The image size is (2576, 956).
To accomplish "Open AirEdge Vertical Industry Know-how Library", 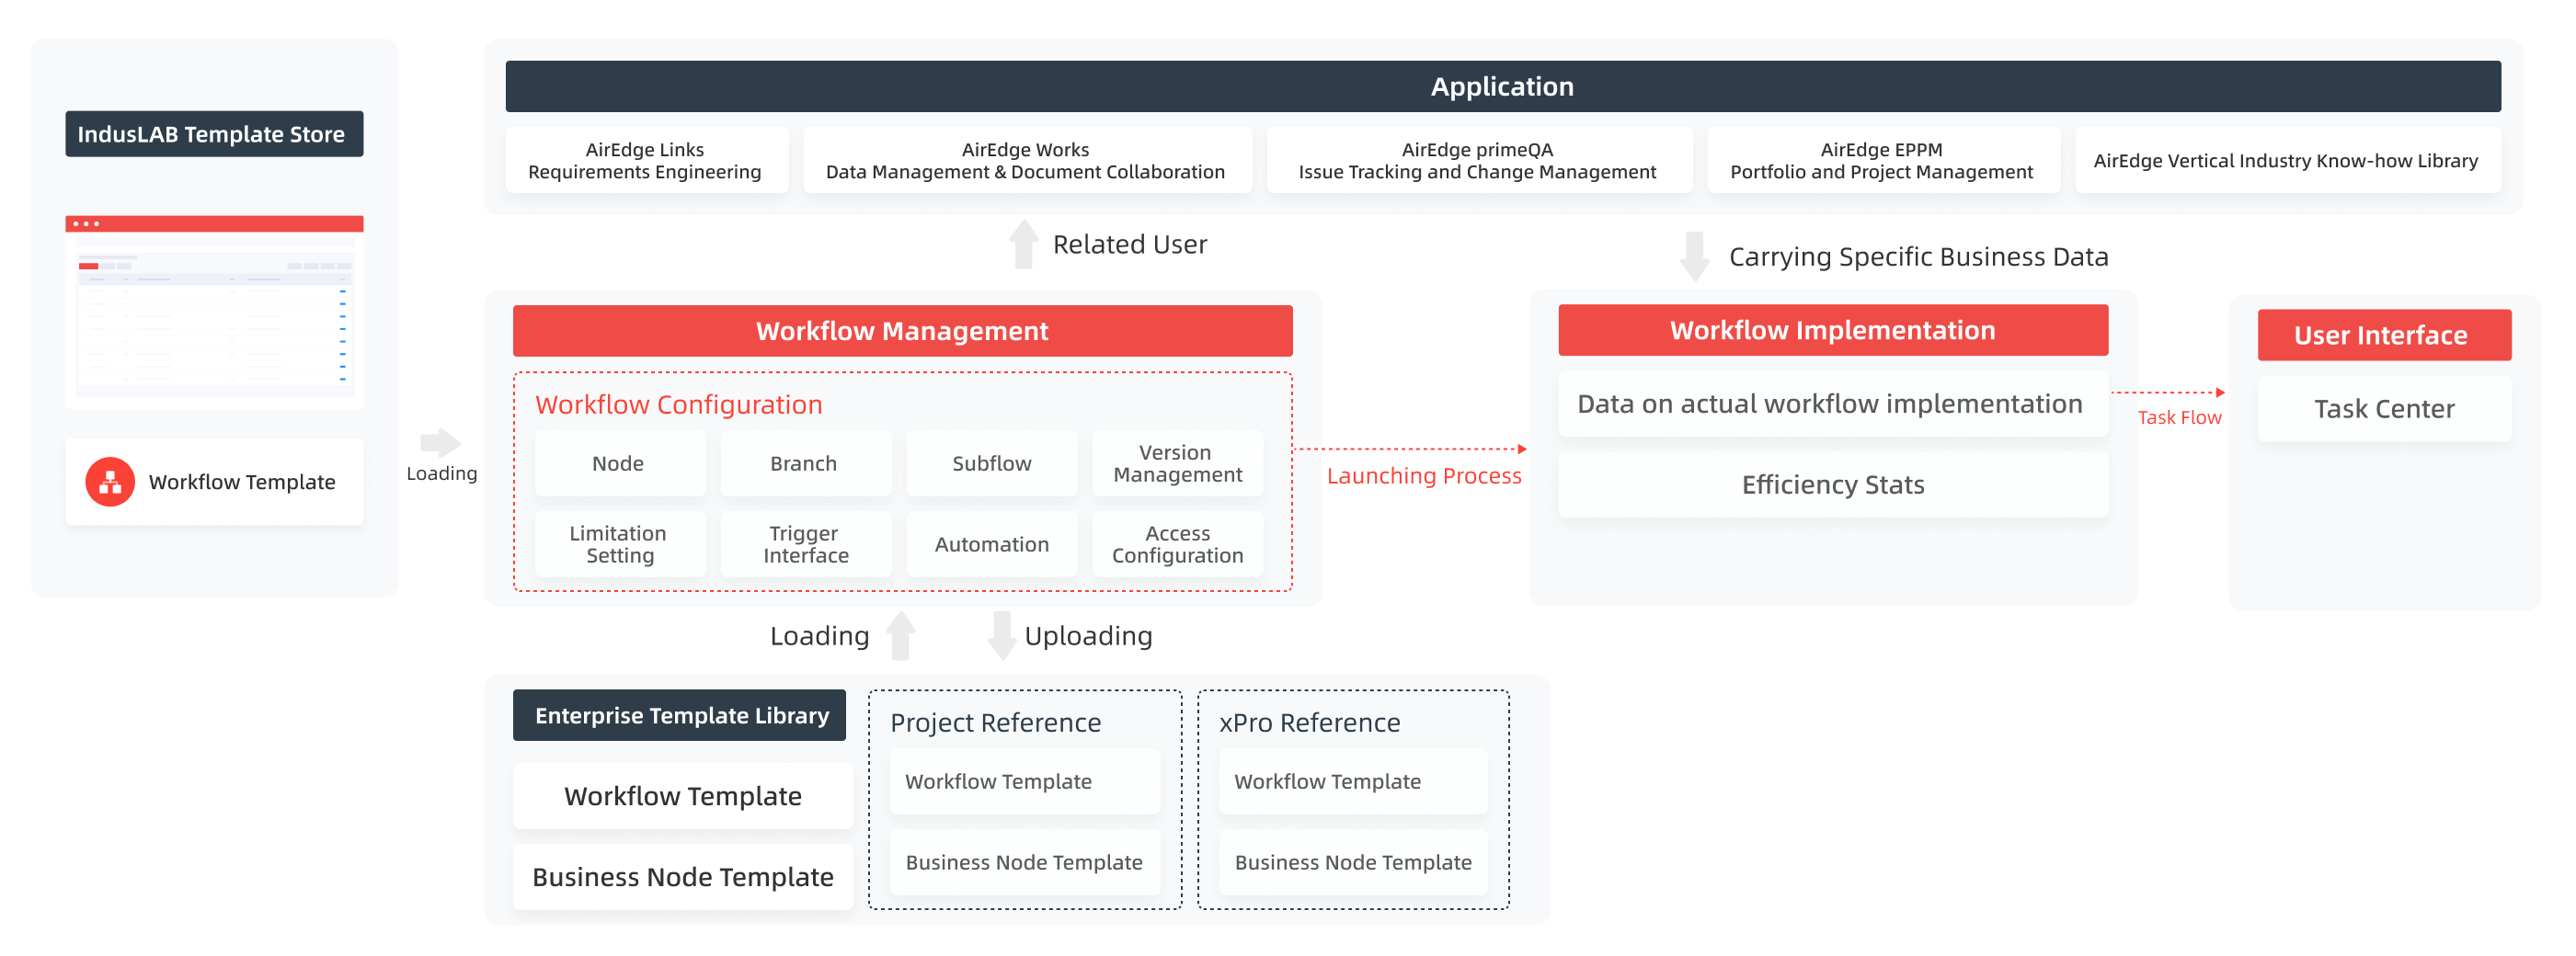I will 2287,160.
